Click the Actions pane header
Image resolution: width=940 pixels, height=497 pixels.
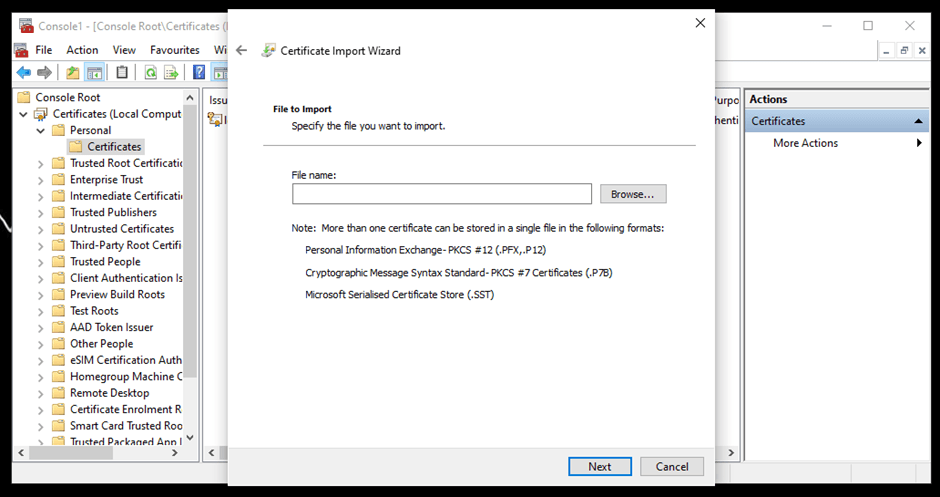click(x=837, y=100)
